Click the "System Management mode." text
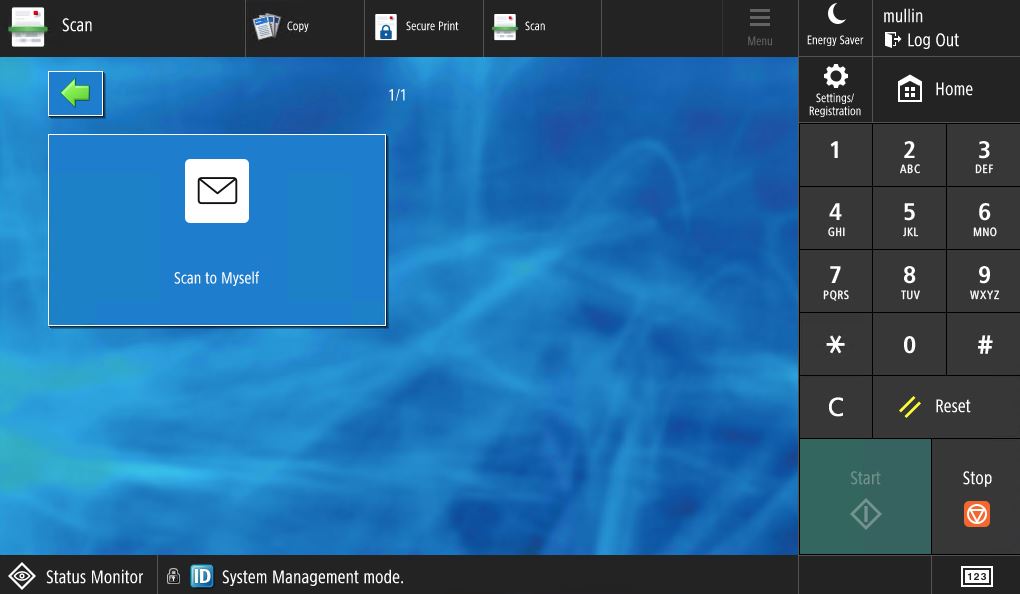Screen dimensions: 1020x594 (313, 577)
